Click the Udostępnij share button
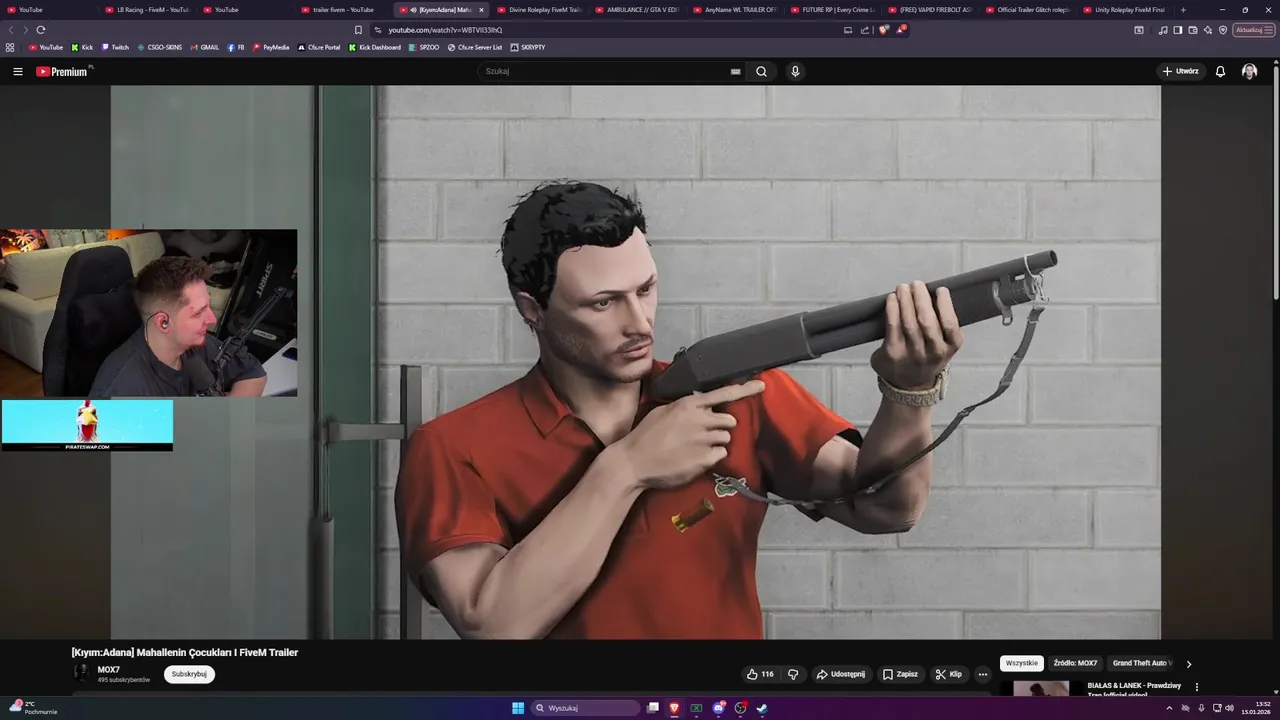1280x720 pixels. tap(841, 674)
